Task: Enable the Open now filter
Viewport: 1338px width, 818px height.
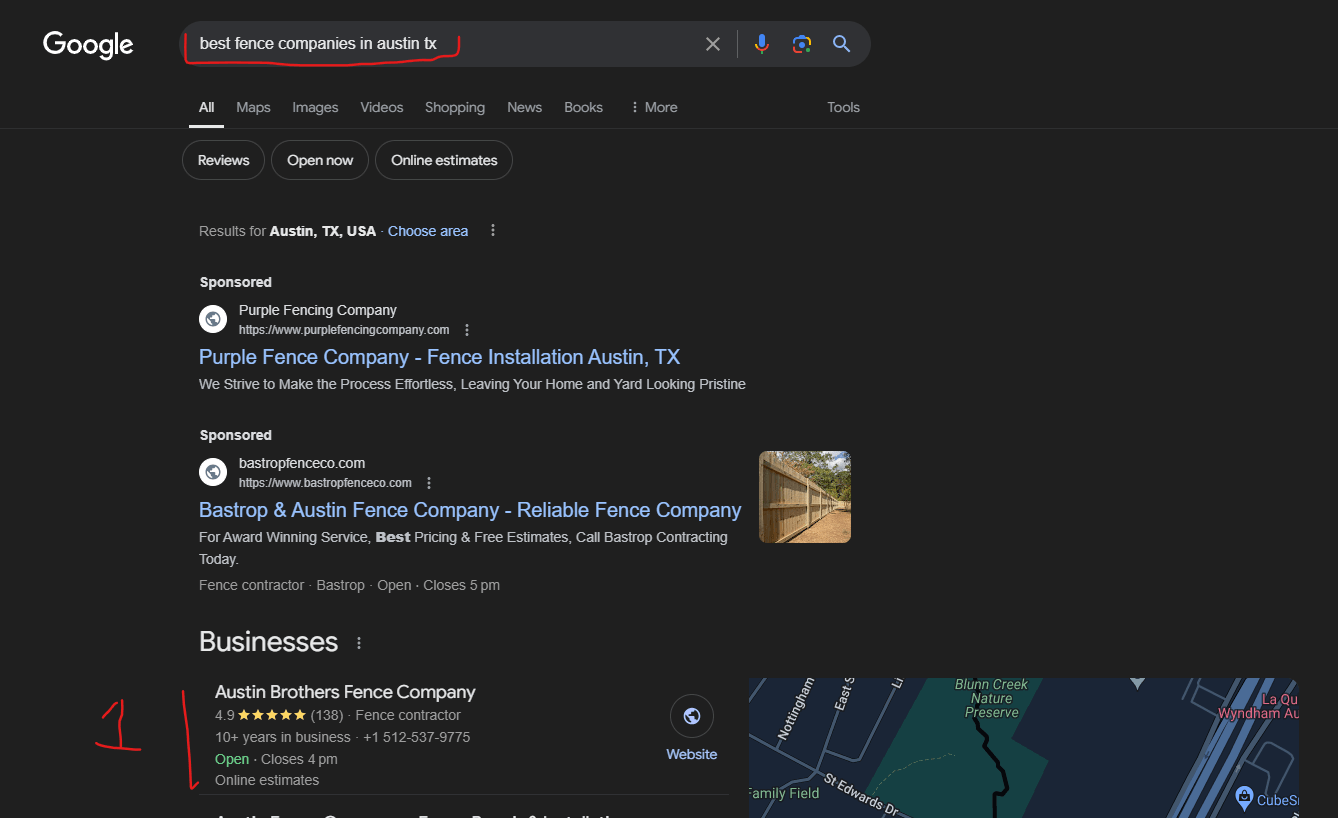Action: coord(320,160)
